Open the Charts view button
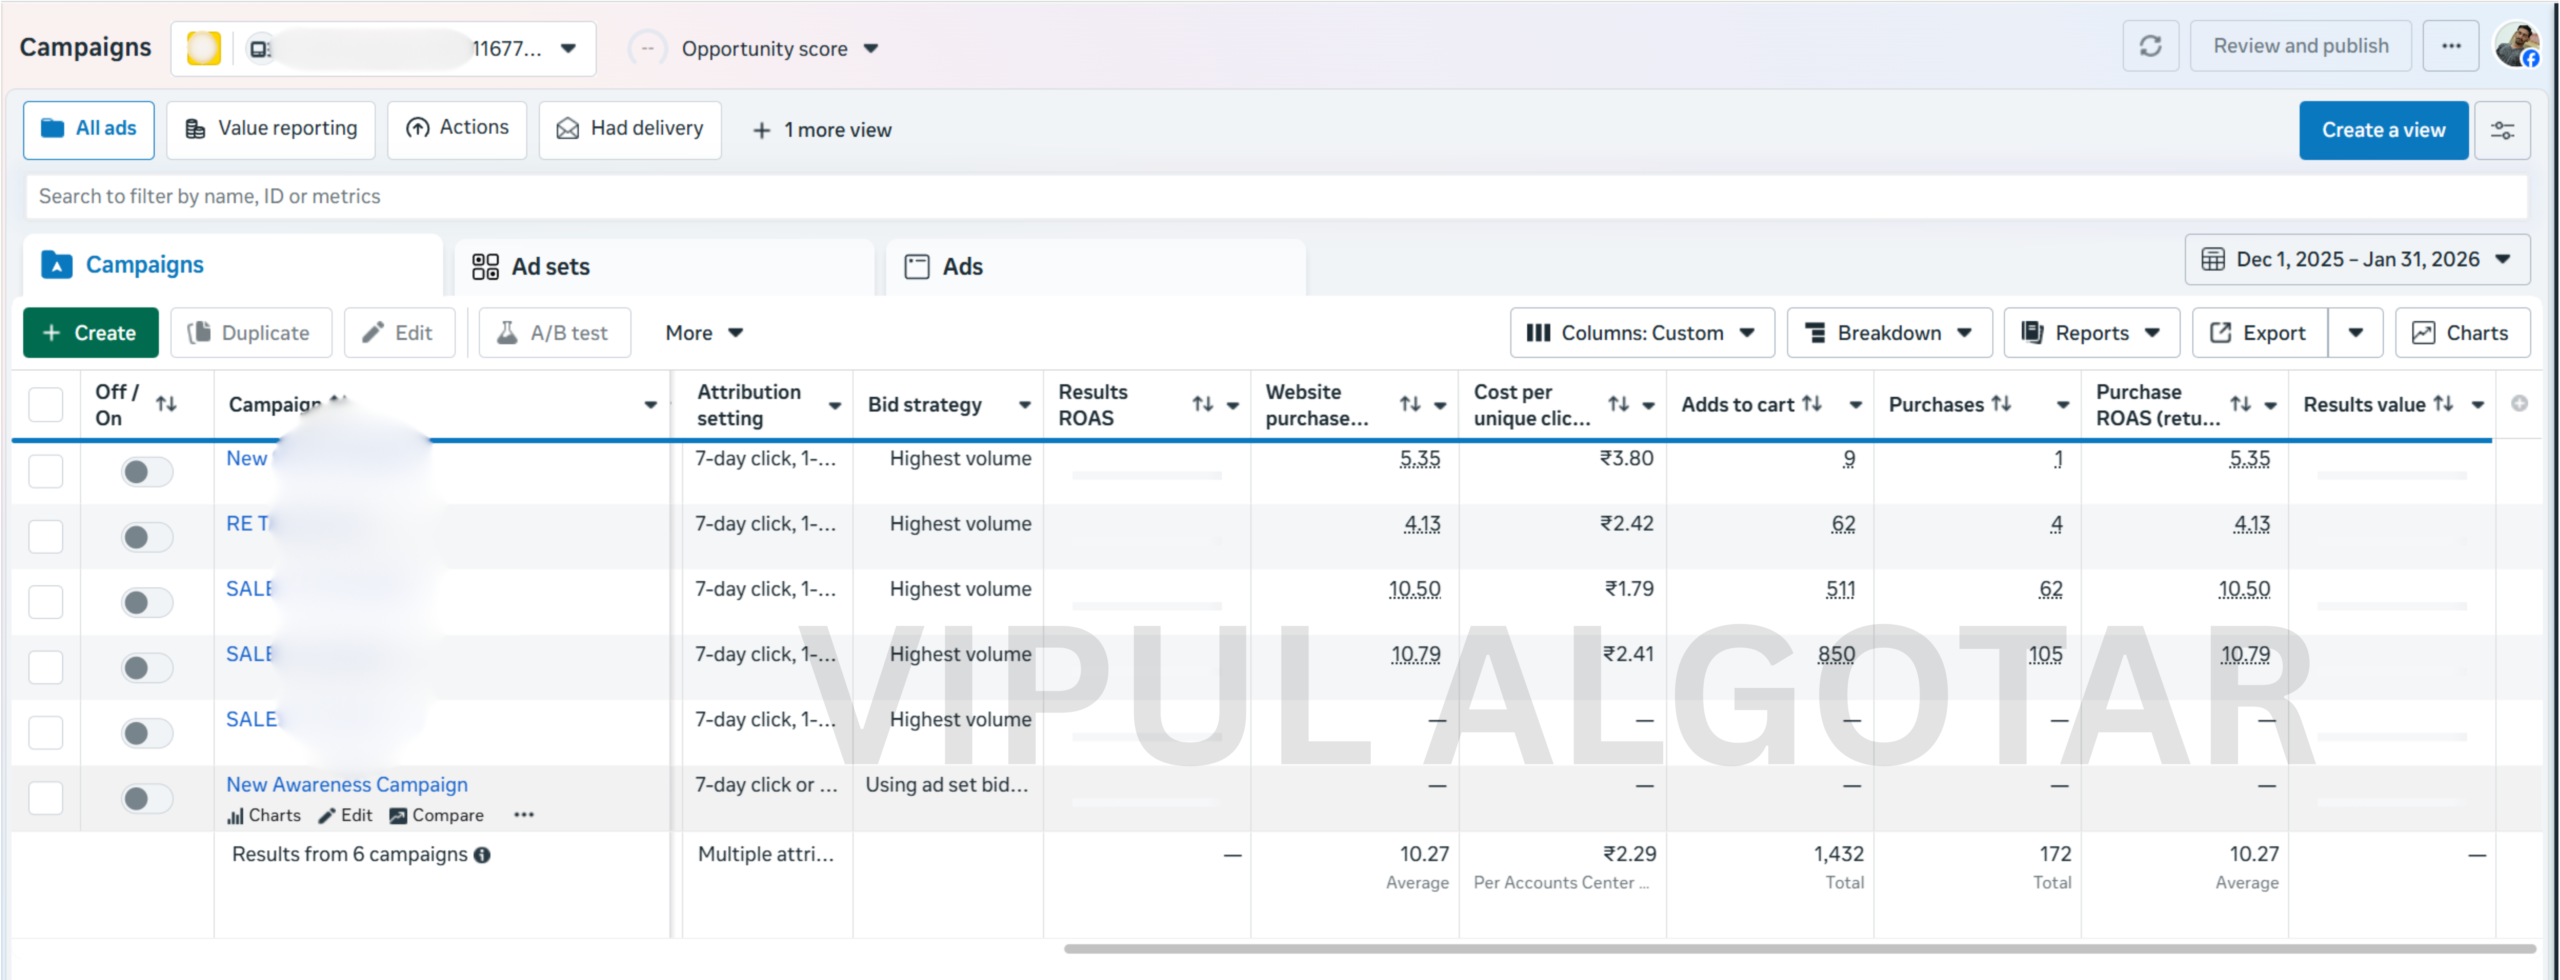Image resolution: width=2560 pixels, height=980 pixels. tap(2462, 333)
